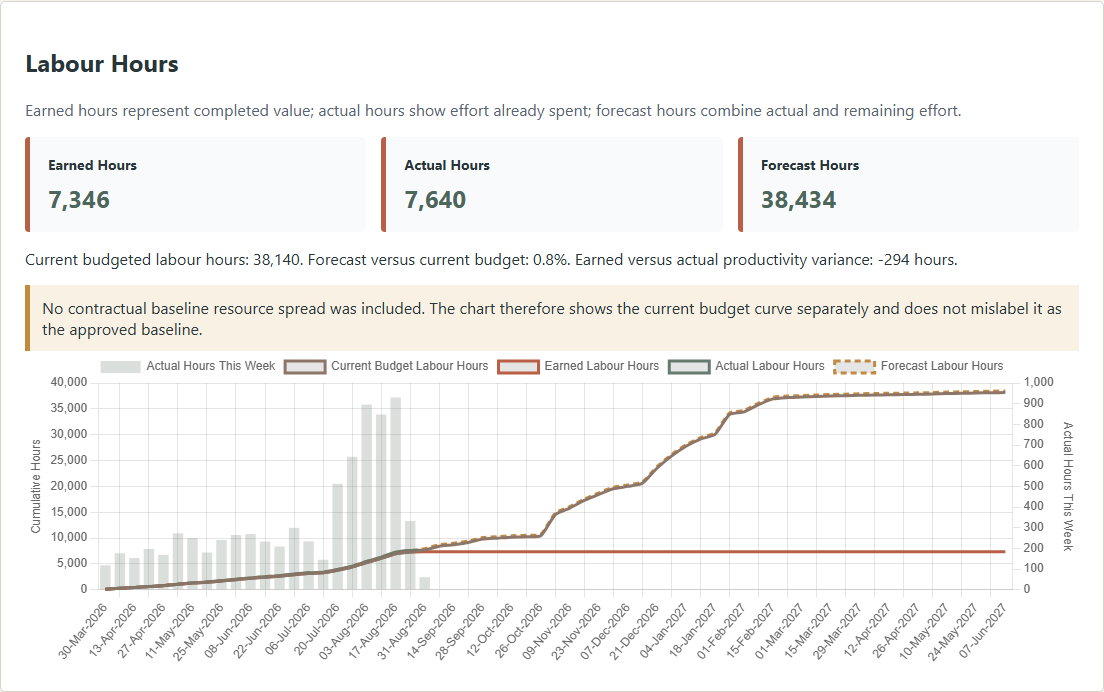Click the no contractual baseline notice banner
This screenshot has height=692, width=1104.
552,318
